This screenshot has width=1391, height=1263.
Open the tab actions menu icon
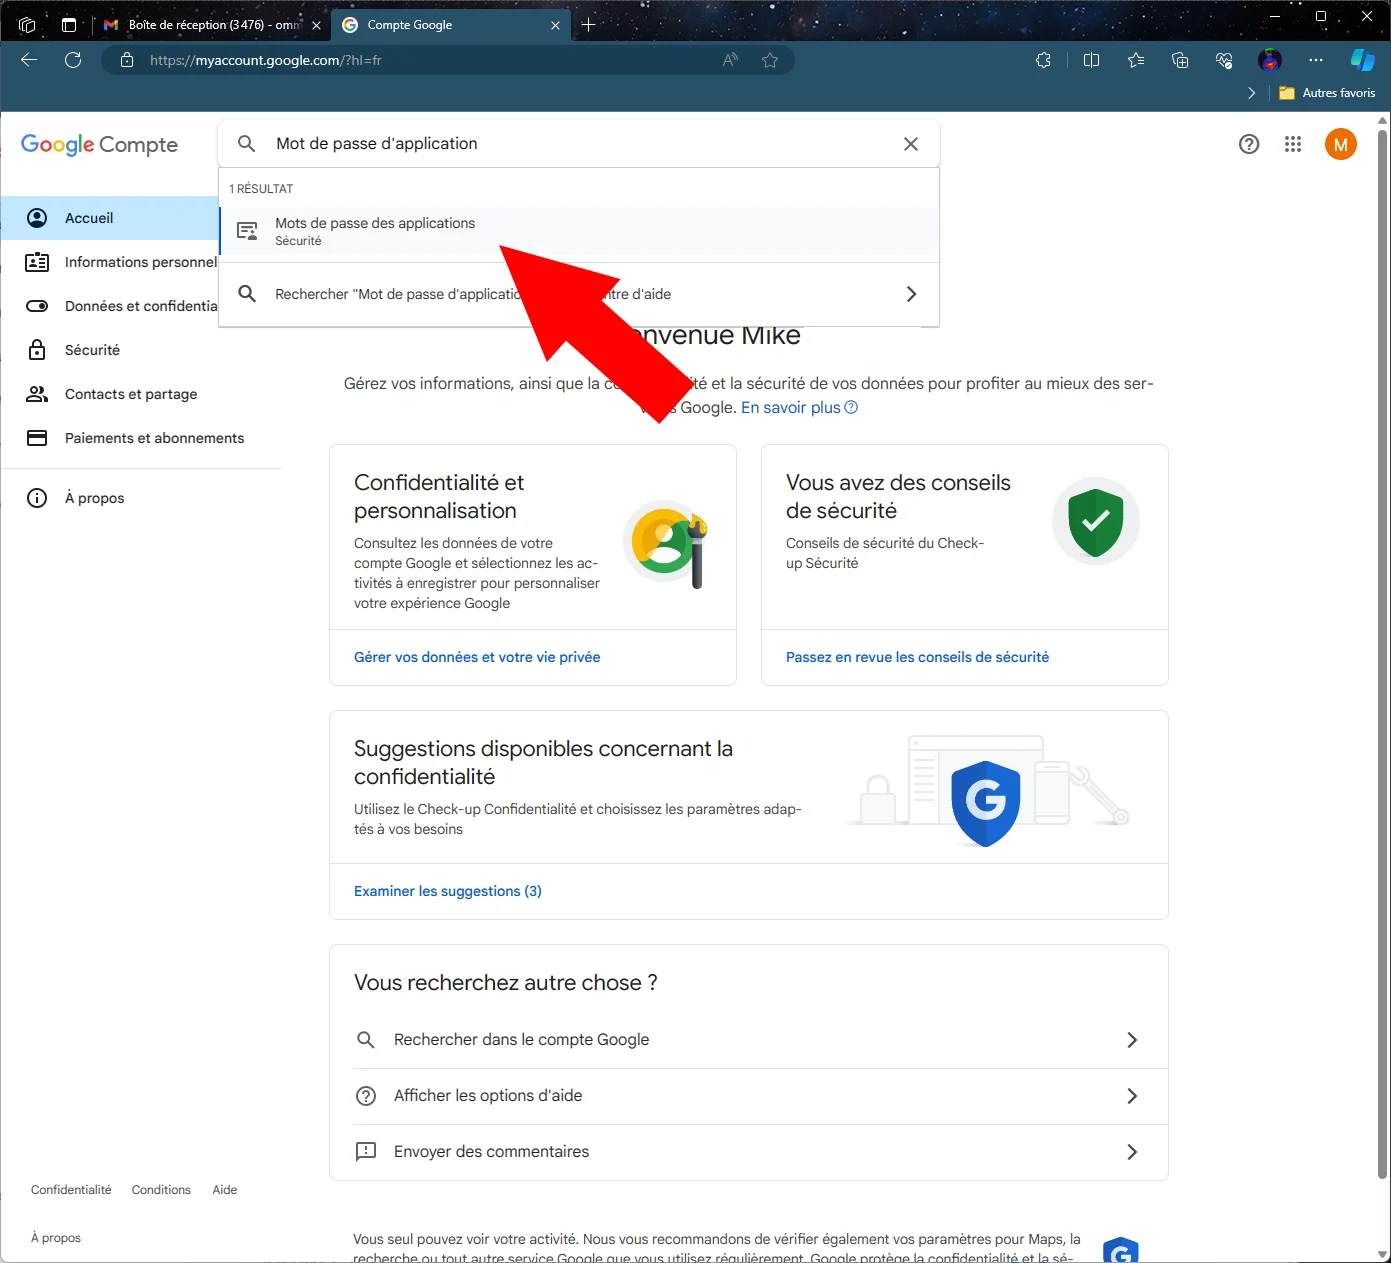pos(69,25)
